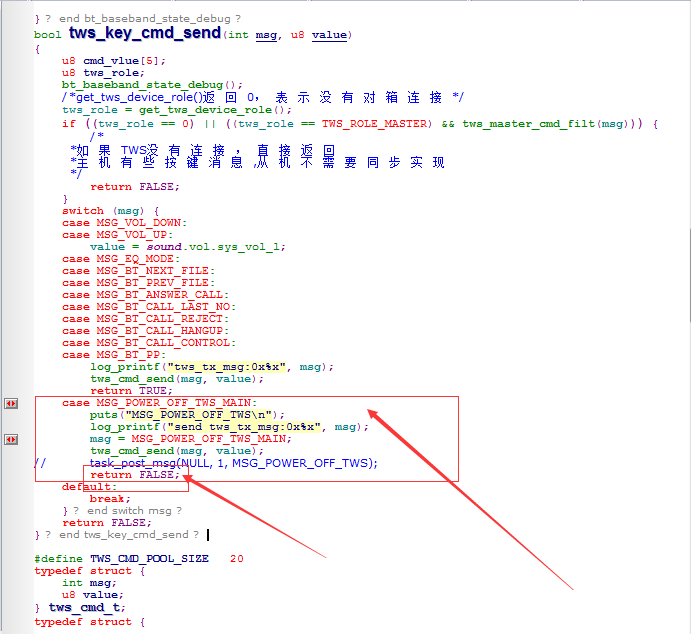
Task: Click margin marker beside msg = MSG_POWER_OFF_TWS_MAIN
Action: tap(11, 439)
